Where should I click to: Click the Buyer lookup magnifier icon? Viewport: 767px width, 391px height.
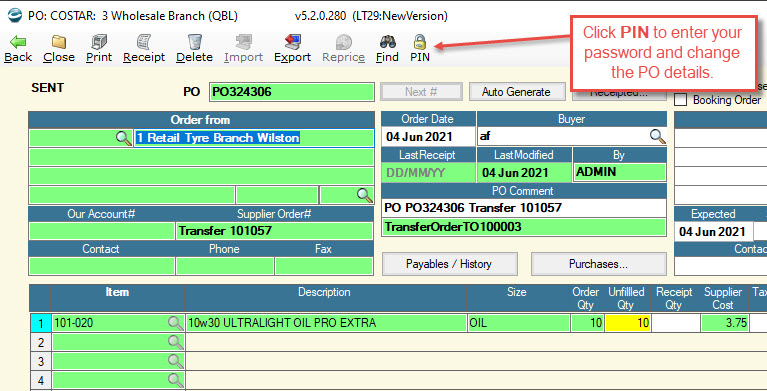(657, 137)
